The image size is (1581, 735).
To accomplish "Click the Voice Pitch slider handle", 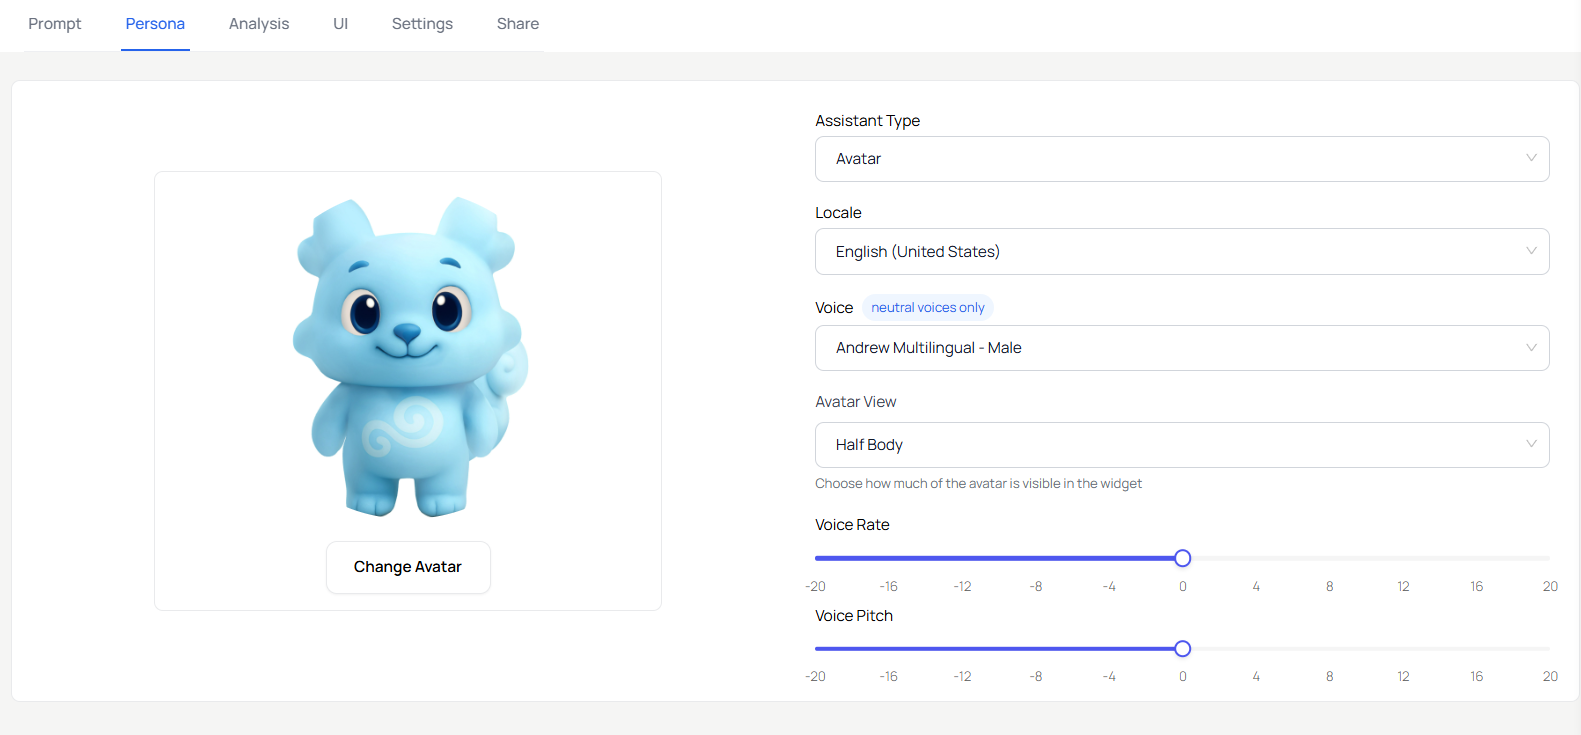I will [1182, 649].
